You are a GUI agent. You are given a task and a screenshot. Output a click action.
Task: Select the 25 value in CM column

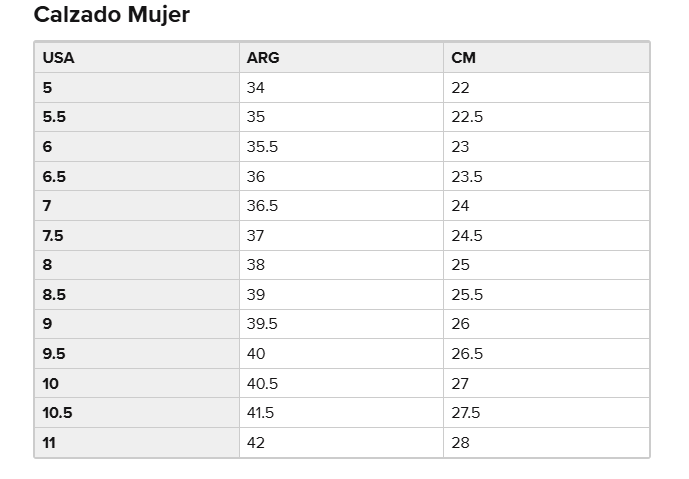(x=460, y=265)
